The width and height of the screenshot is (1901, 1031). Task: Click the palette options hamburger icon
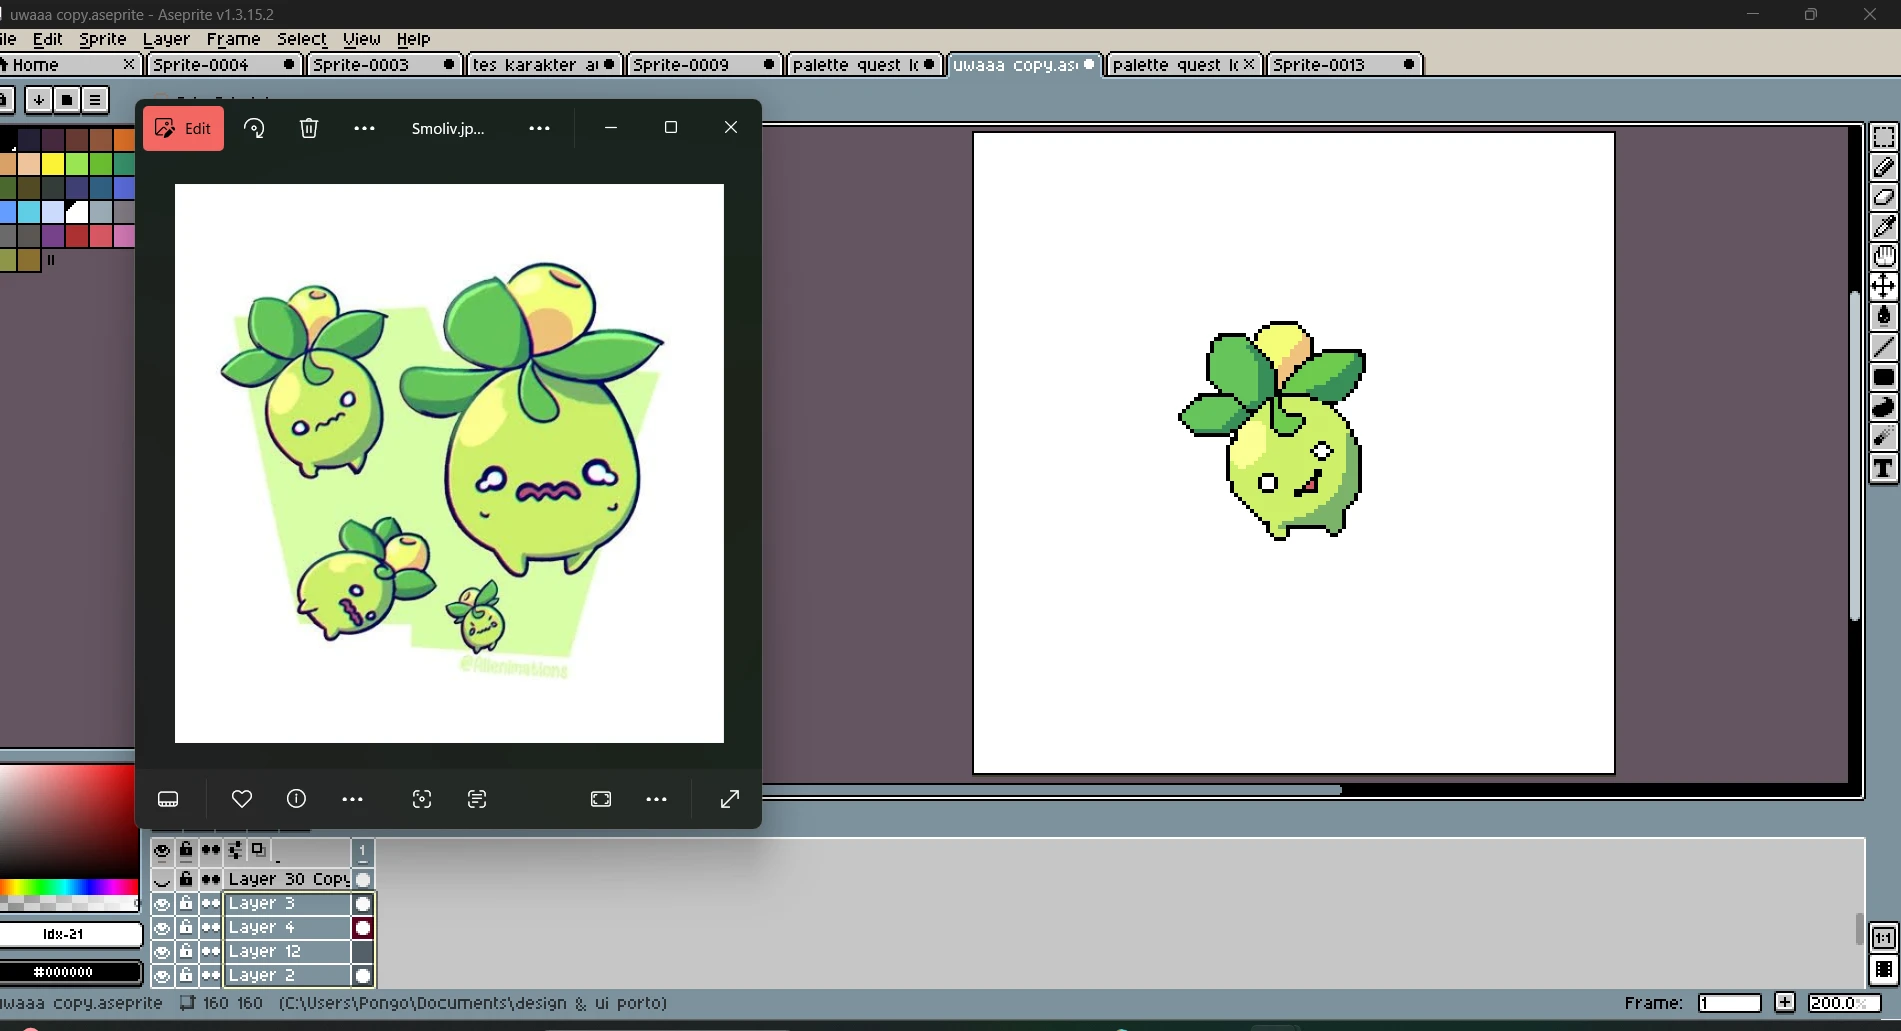[x=95, y=99]
